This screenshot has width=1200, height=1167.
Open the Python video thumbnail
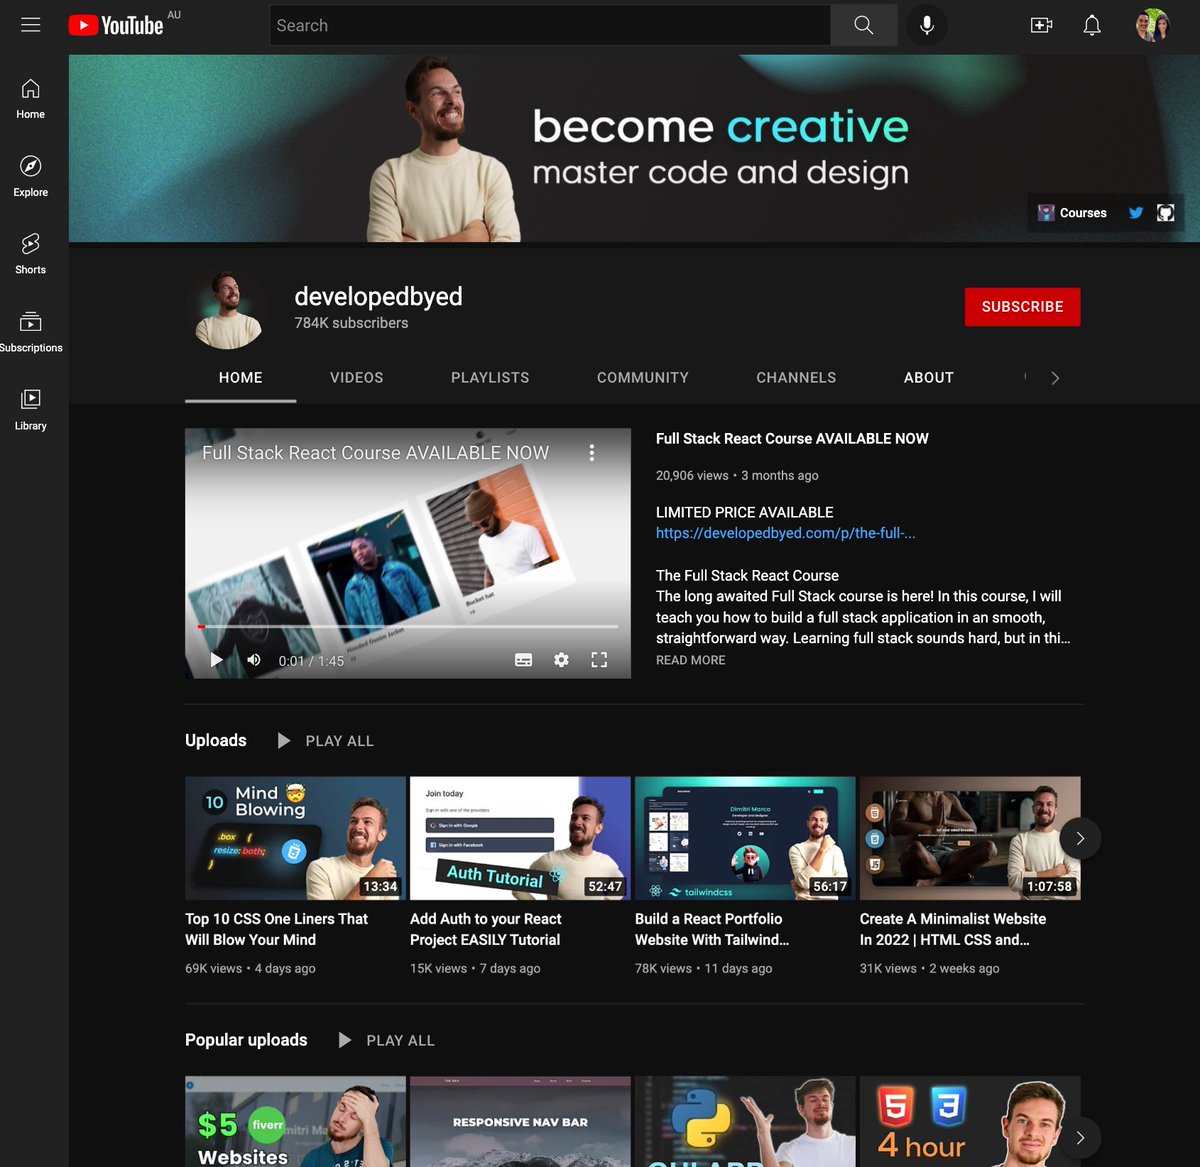[745, 1122]
